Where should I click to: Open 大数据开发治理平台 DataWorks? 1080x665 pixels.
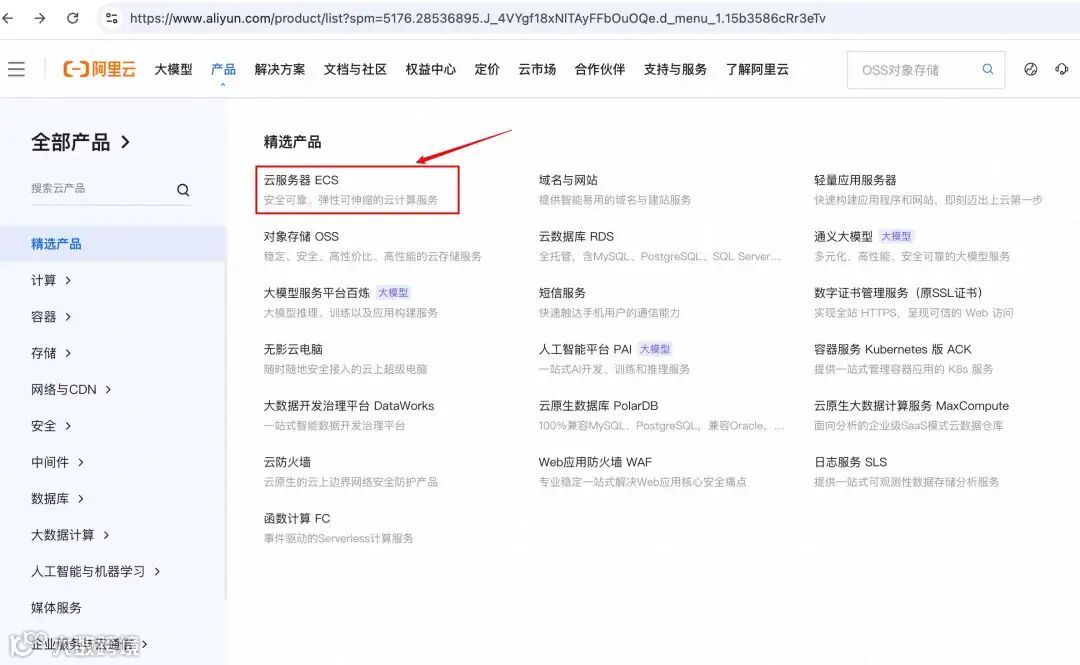[x=349, y=406]
